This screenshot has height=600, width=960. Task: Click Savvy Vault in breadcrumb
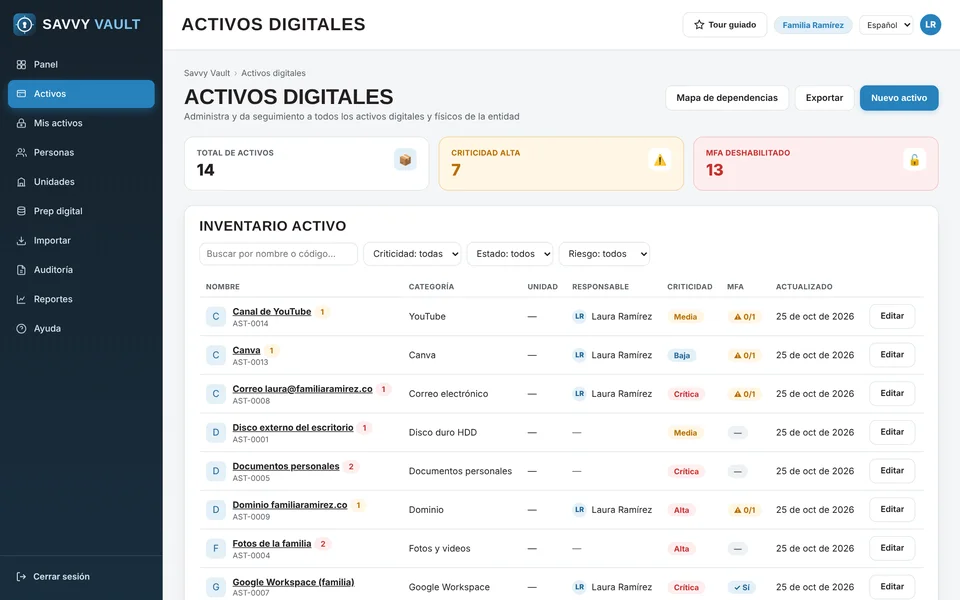[x=207, y=73]
